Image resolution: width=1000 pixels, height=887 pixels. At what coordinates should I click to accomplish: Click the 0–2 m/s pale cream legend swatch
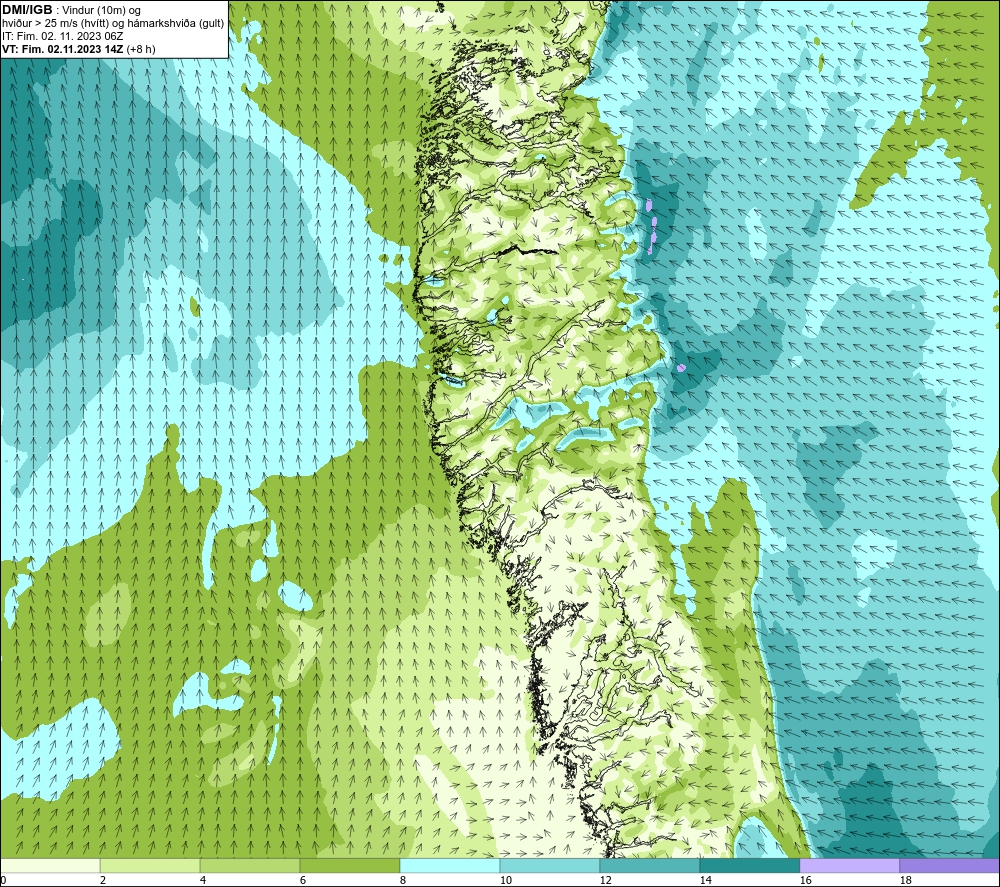point(50,865)
